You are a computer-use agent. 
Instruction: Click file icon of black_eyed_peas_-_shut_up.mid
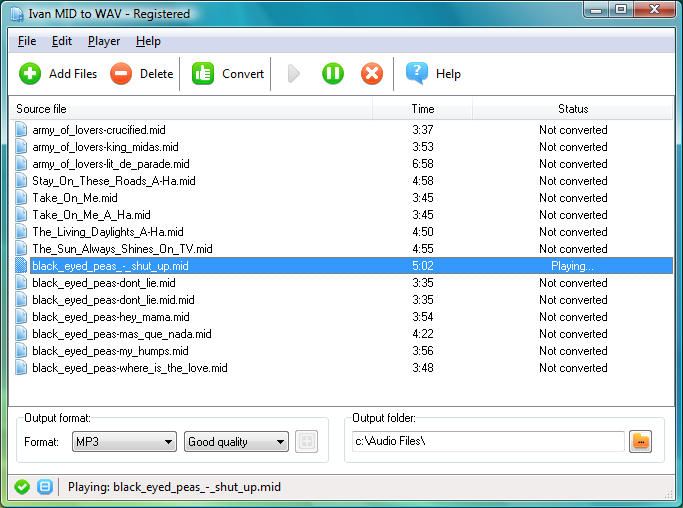click(21, 266)
